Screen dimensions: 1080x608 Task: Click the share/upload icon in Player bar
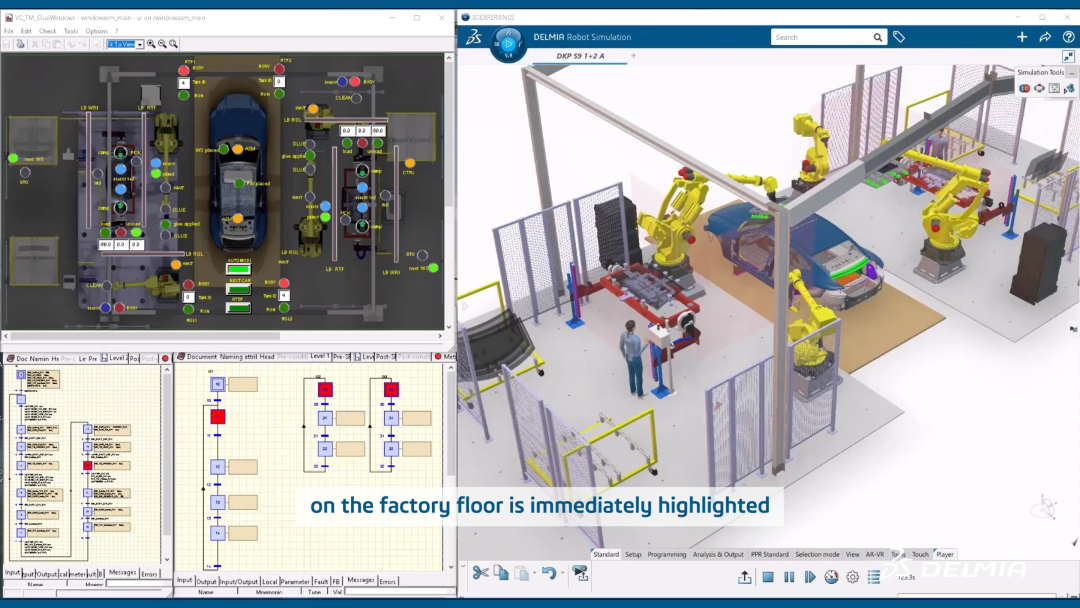745,577
